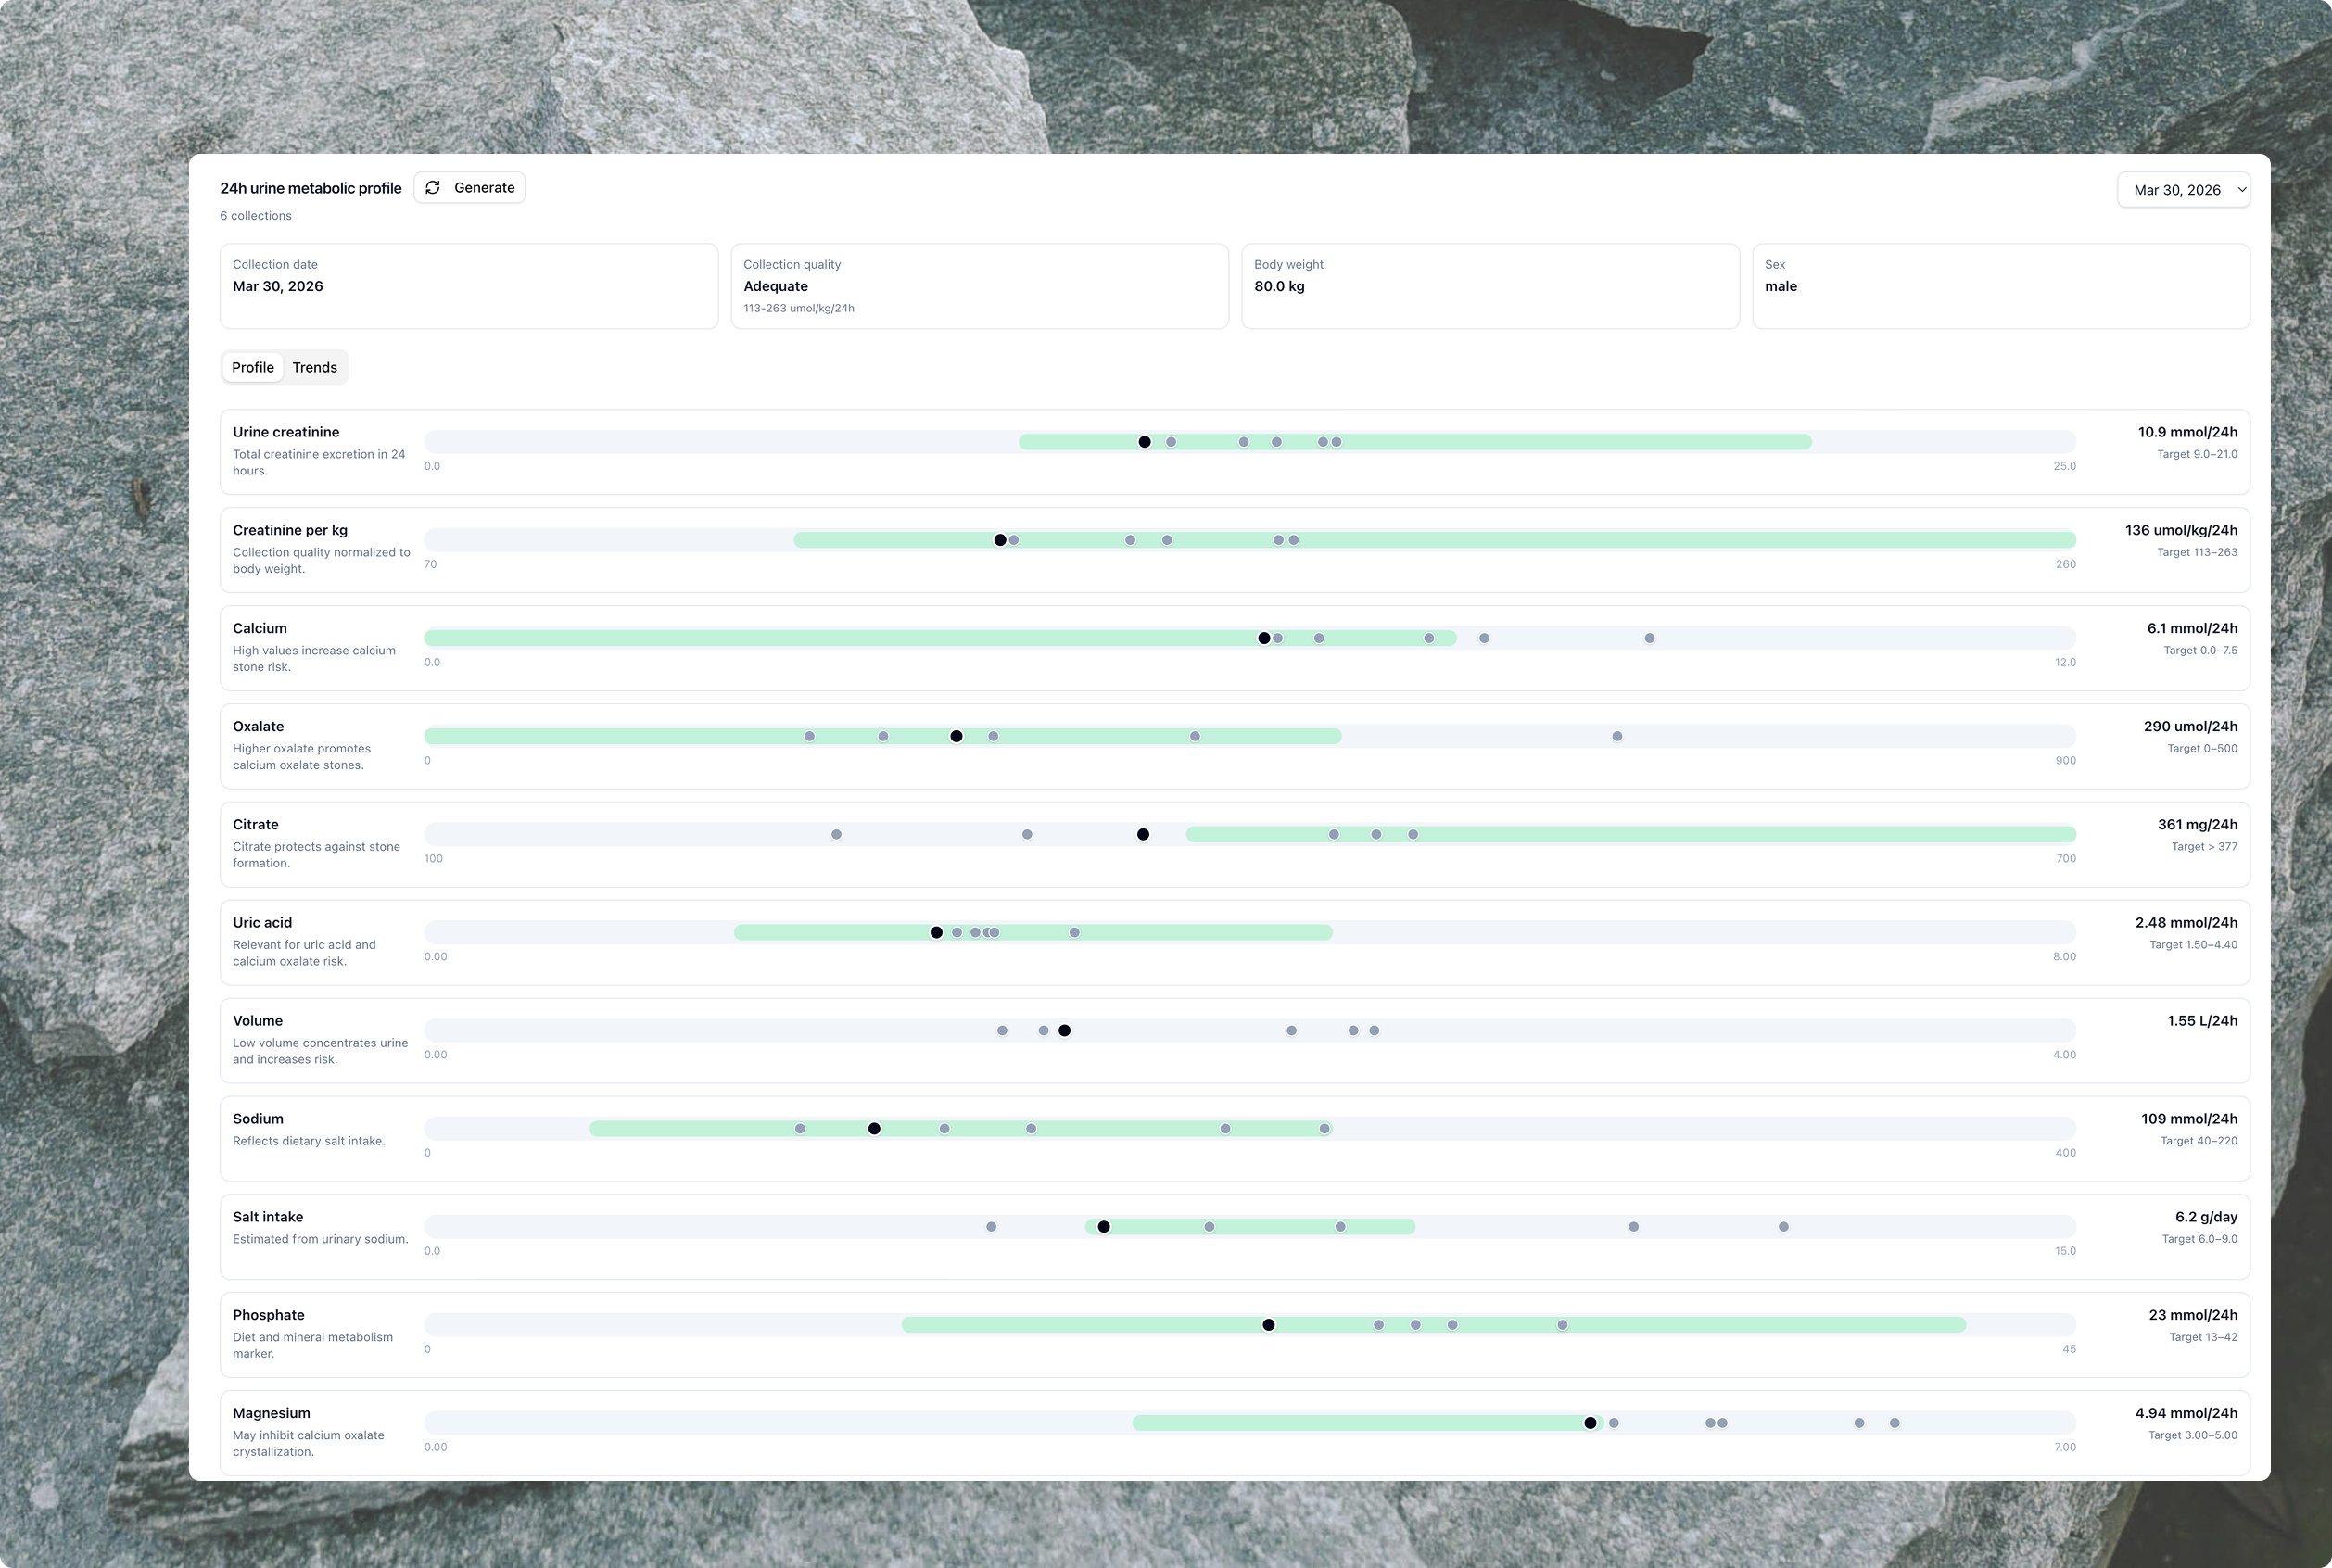
Task: Click the 'Magnesium' row label
Action: [272, 1413]
